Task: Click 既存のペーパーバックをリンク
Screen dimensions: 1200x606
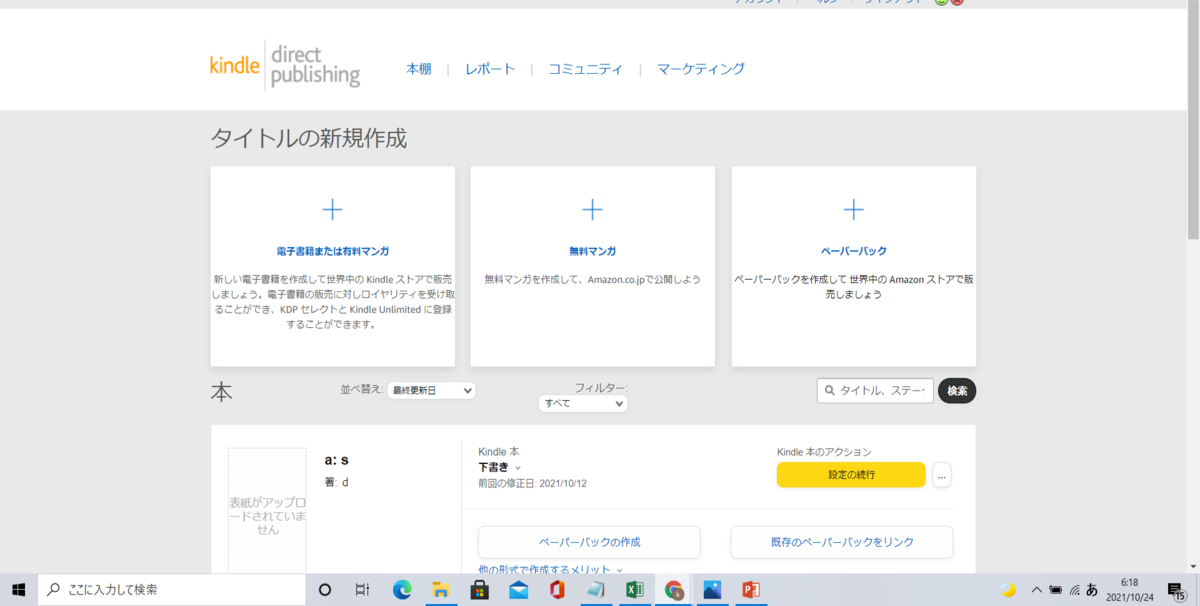Action: pos(841,541)
